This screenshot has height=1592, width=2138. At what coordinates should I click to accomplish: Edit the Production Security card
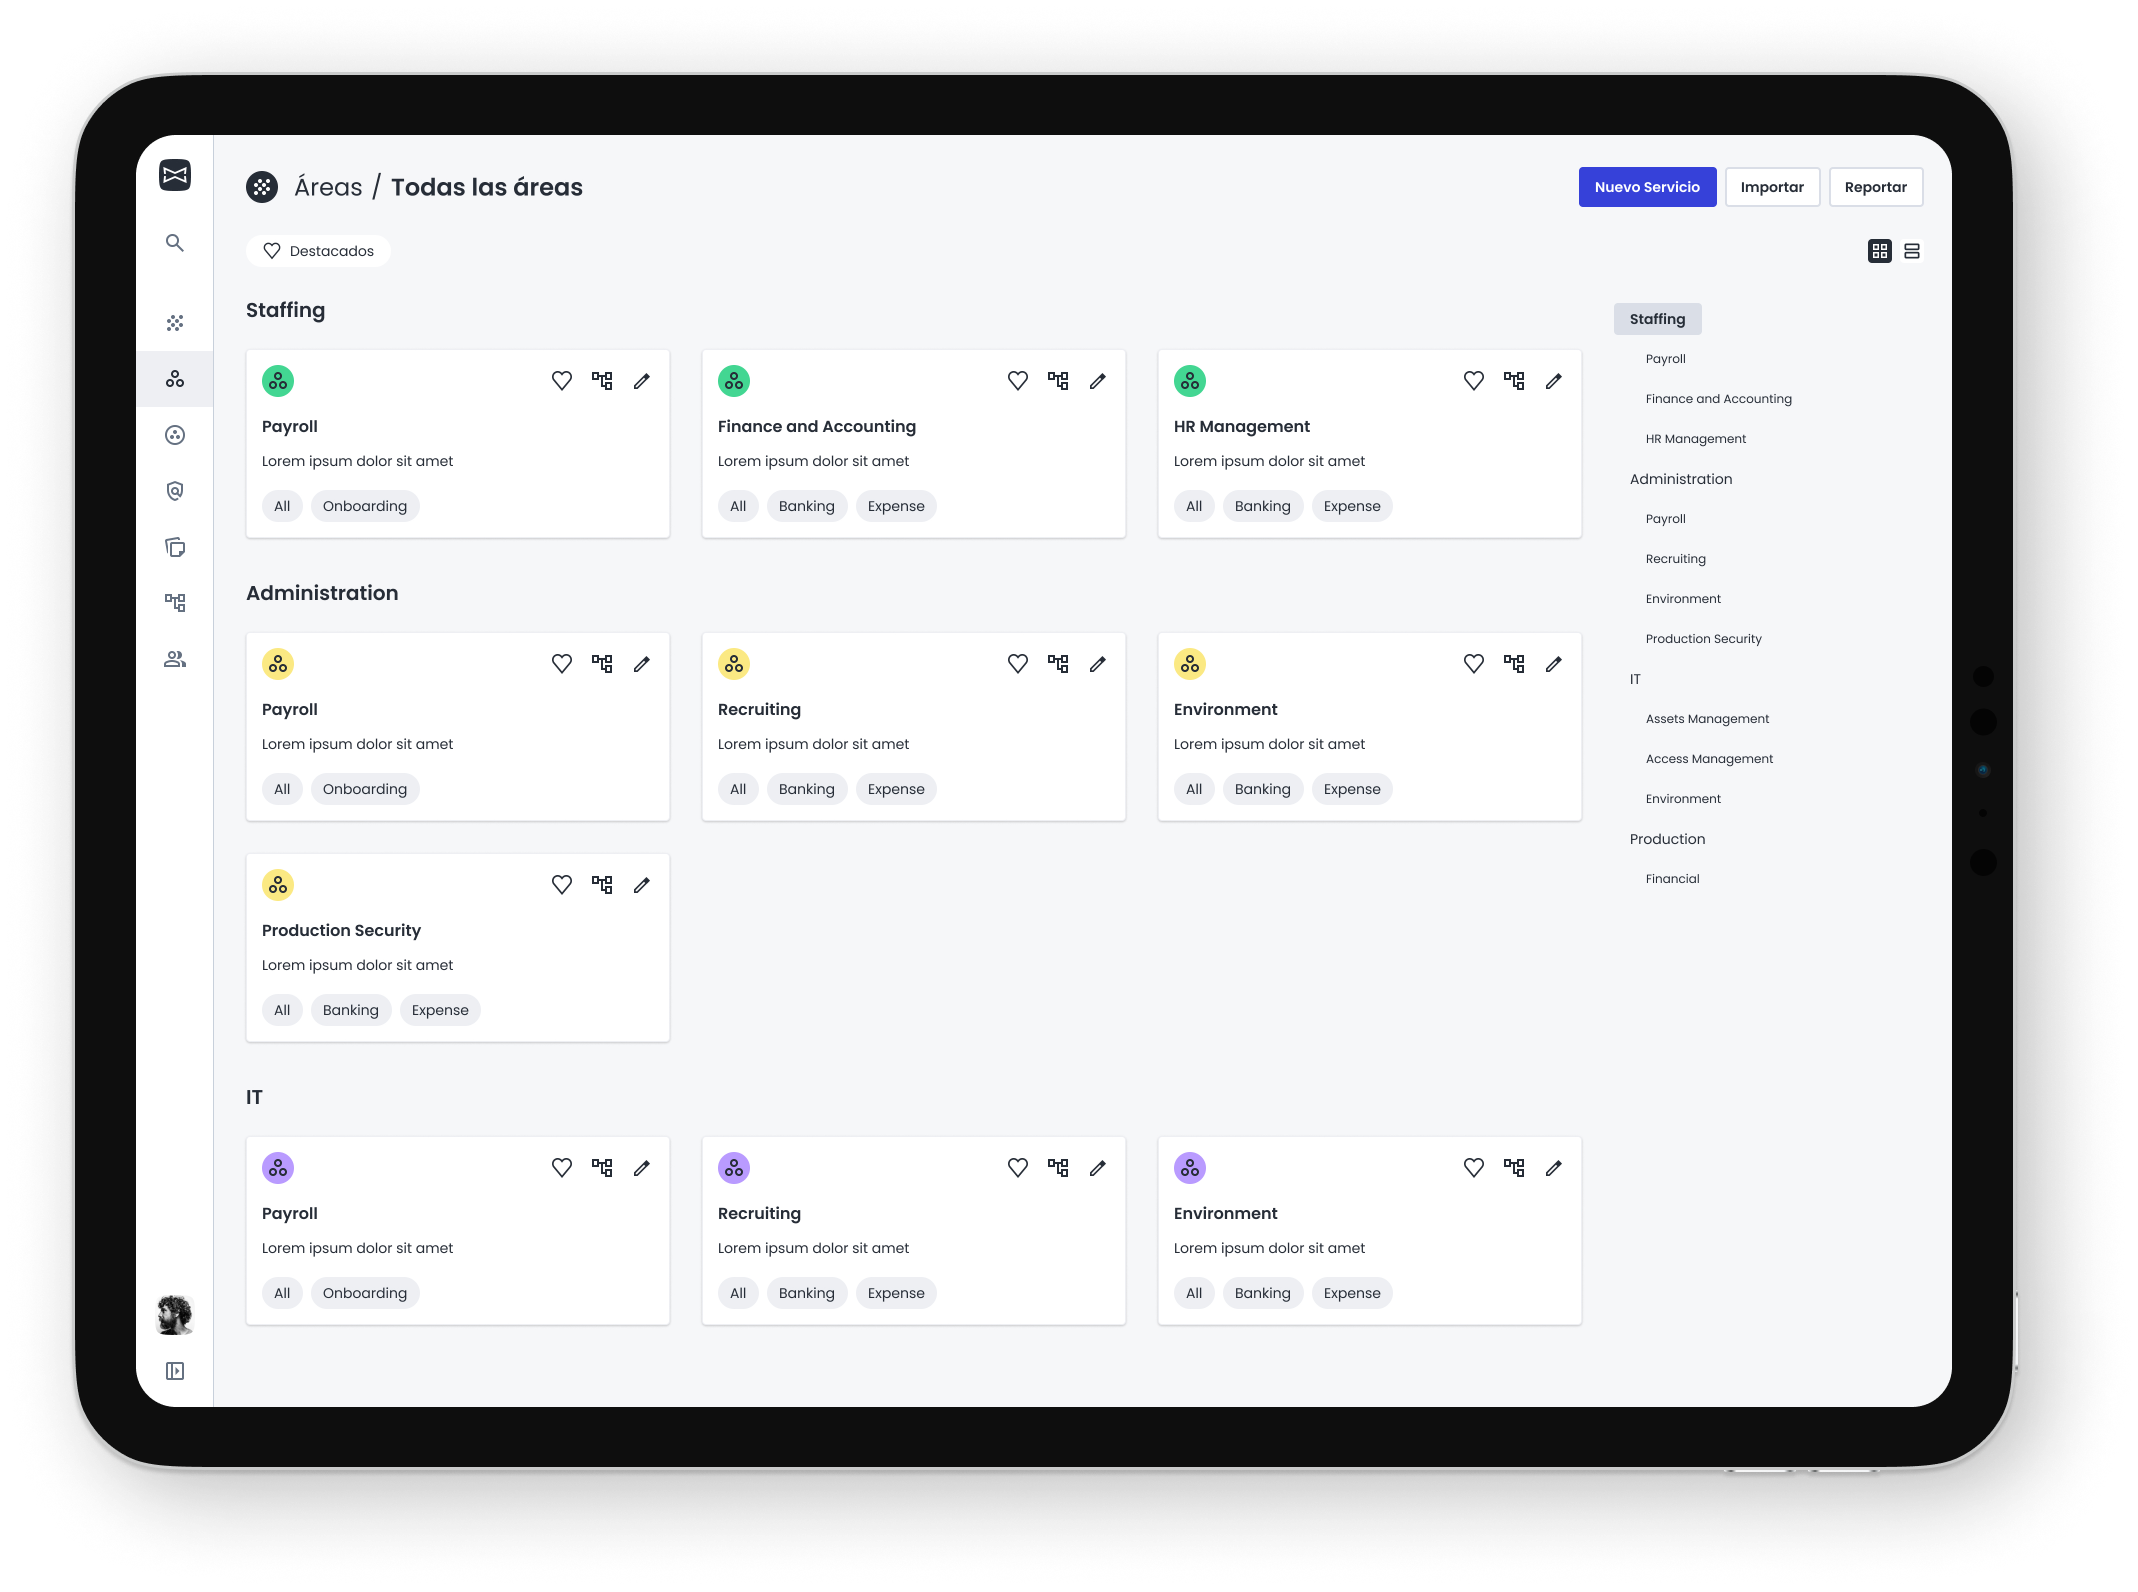642,885
